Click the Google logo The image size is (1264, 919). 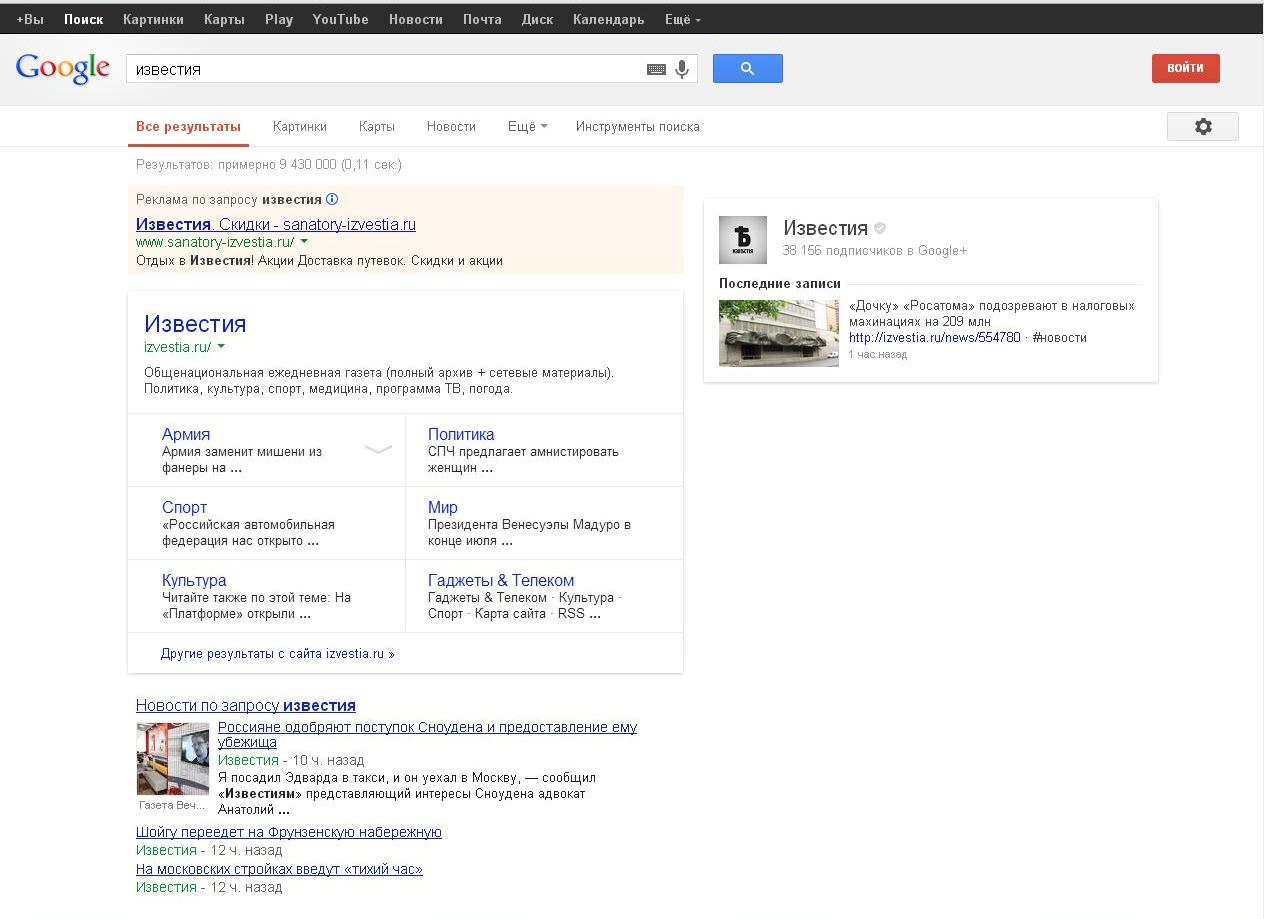tap(62, 68)
